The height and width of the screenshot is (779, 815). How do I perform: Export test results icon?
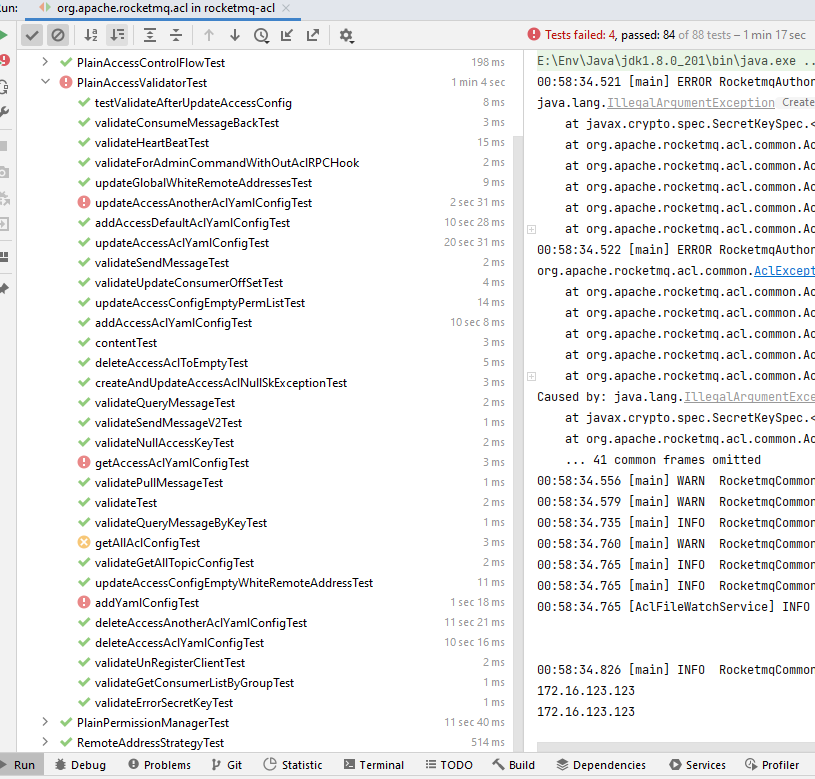[x=313, y=35]
